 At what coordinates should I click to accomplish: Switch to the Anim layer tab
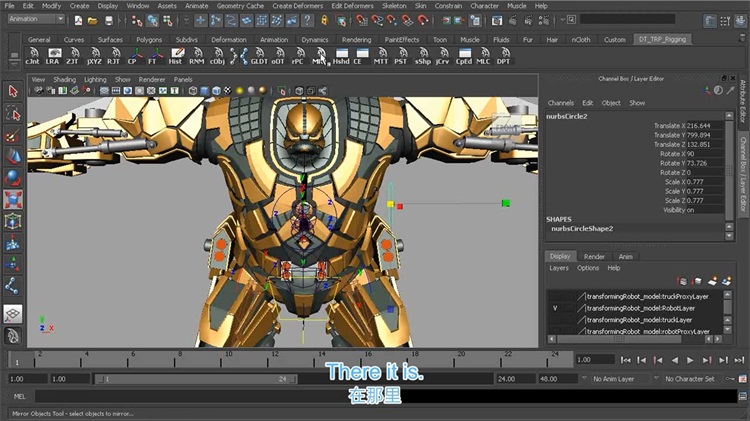[625, 256]
